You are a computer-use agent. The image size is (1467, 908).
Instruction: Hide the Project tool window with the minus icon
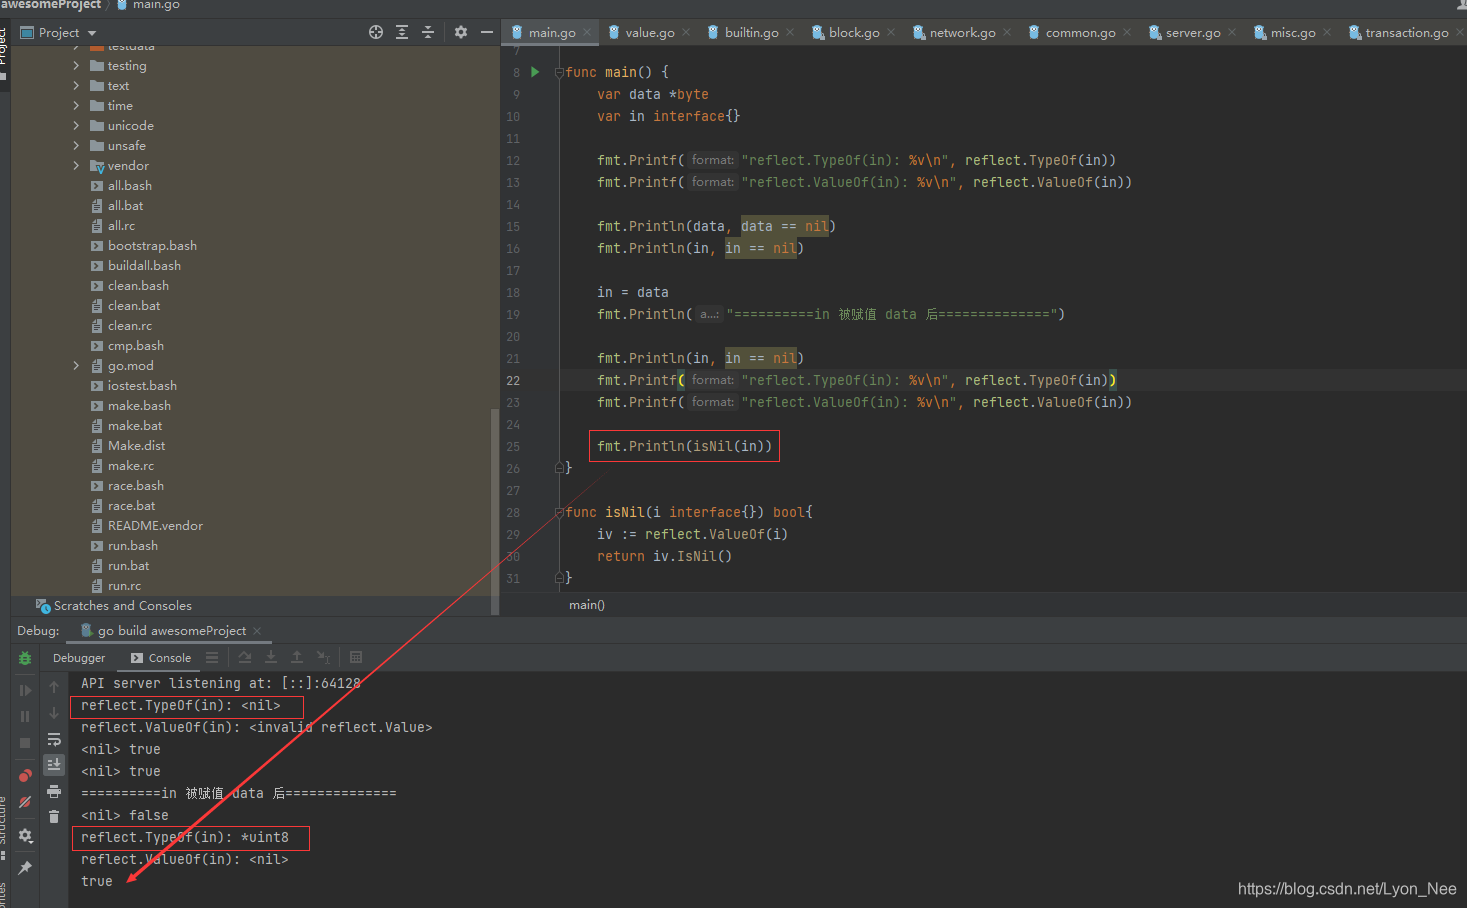pos(487,32)
